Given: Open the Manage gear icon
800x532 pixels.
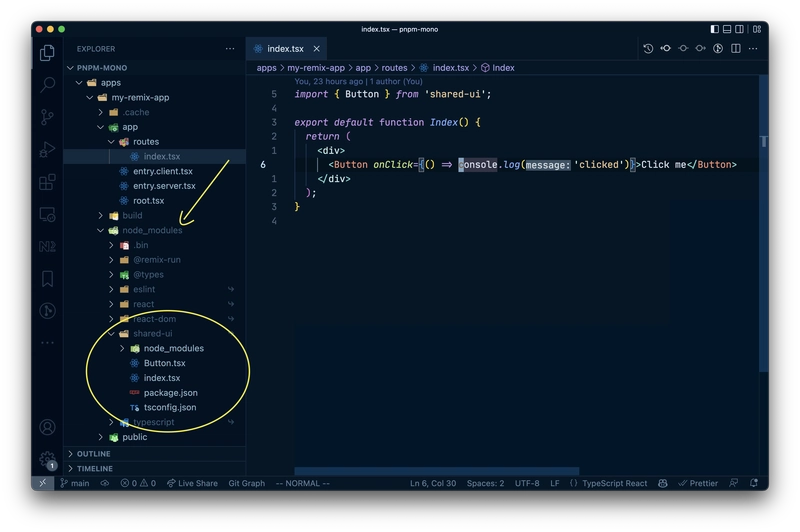Looking at the screenshot, I should click(x=47, y=460).
